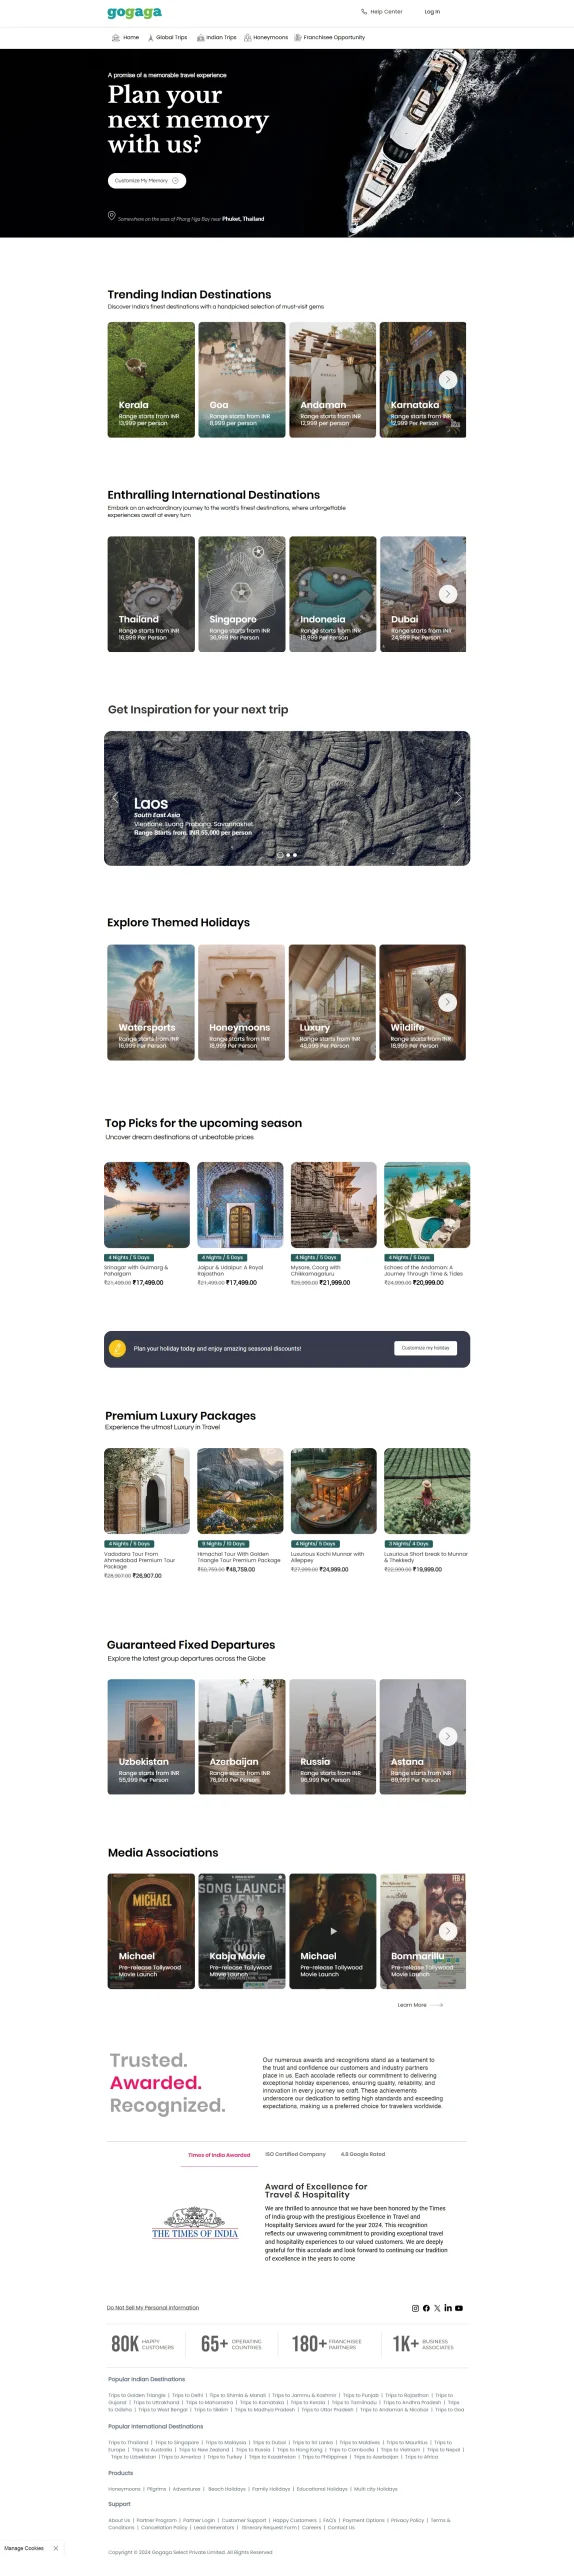The height and width of the screenshot is (2560, 574).
Task: Click the Log In link
Action: [x=432, y=12]
